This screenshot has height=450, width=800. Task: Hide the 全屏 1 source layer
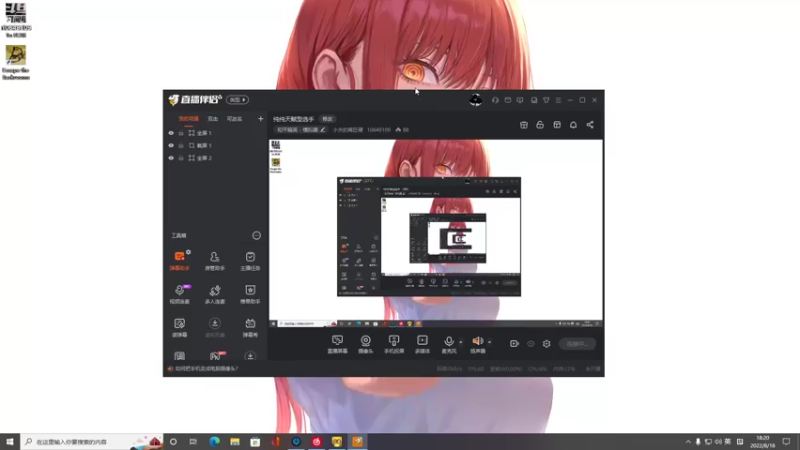(171, 133)
